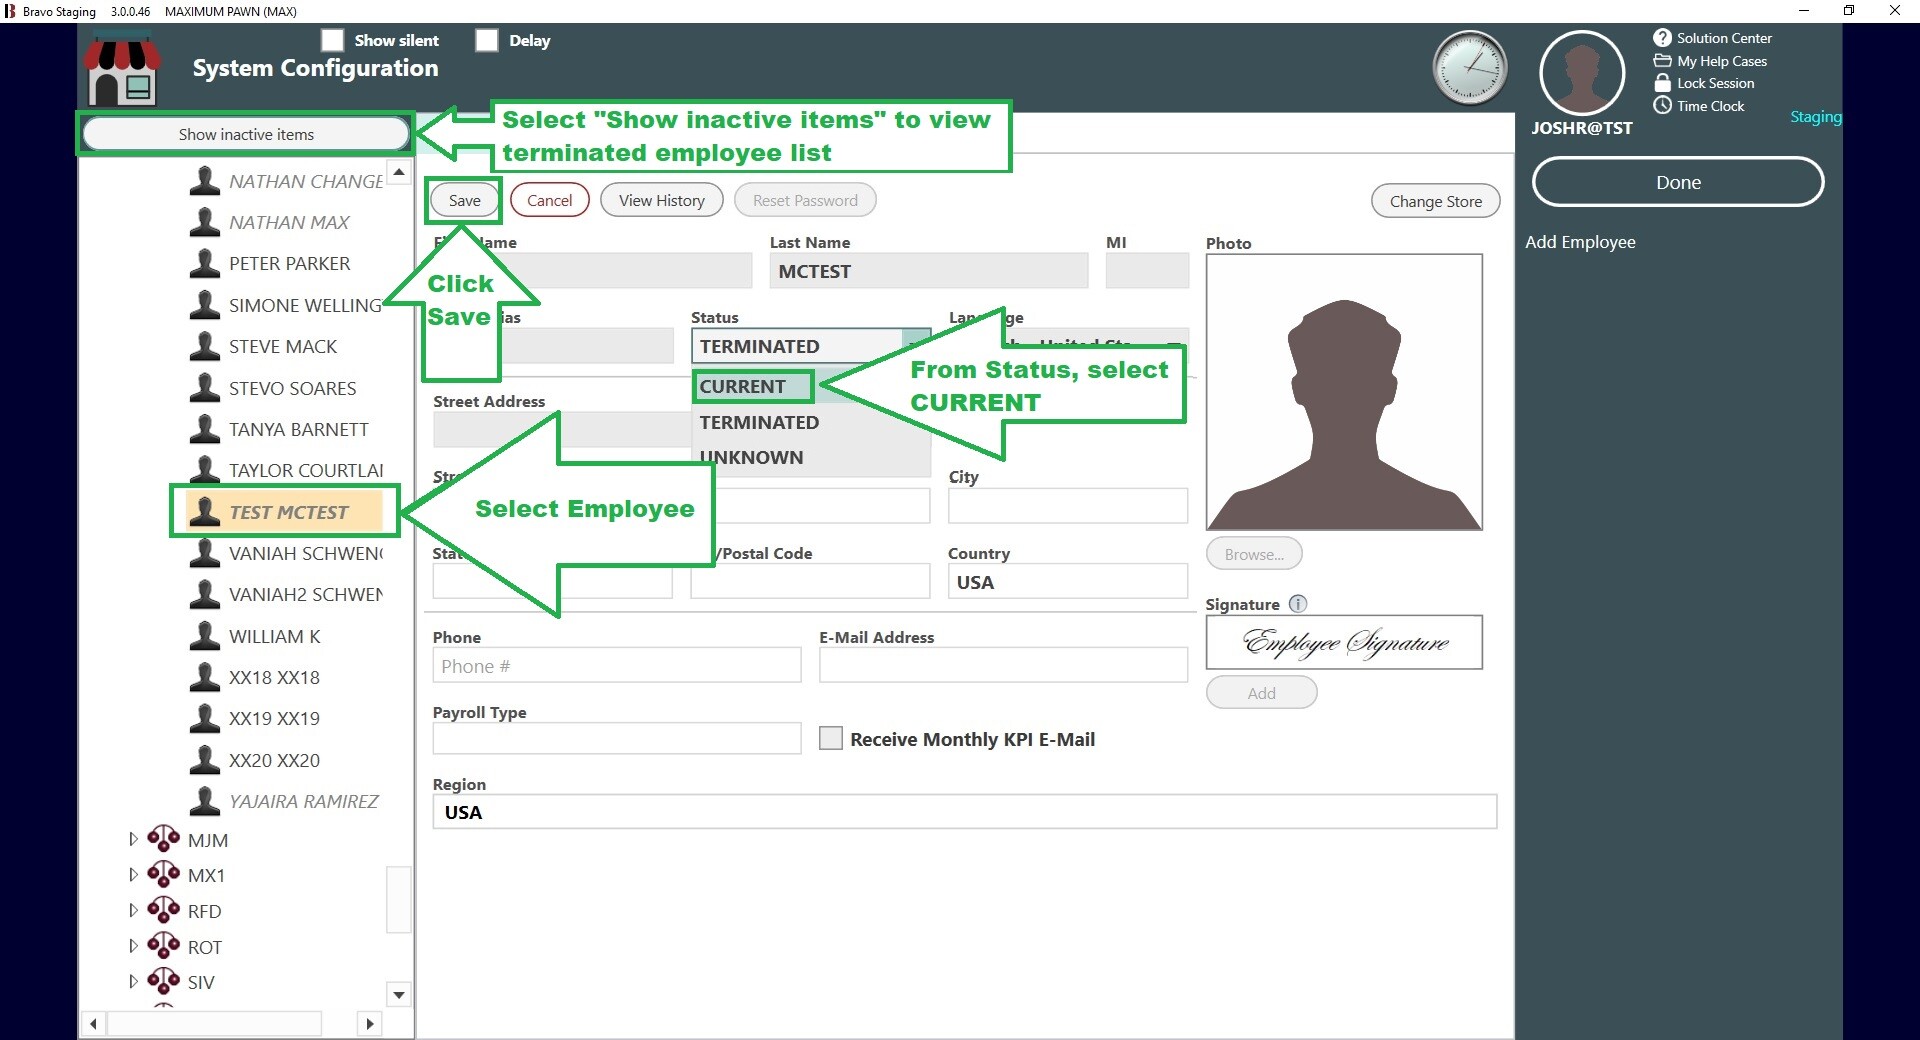Open Time Clock from header
The height and width of the screenshot is (1040, 1920).
(x=1710, y=106)
